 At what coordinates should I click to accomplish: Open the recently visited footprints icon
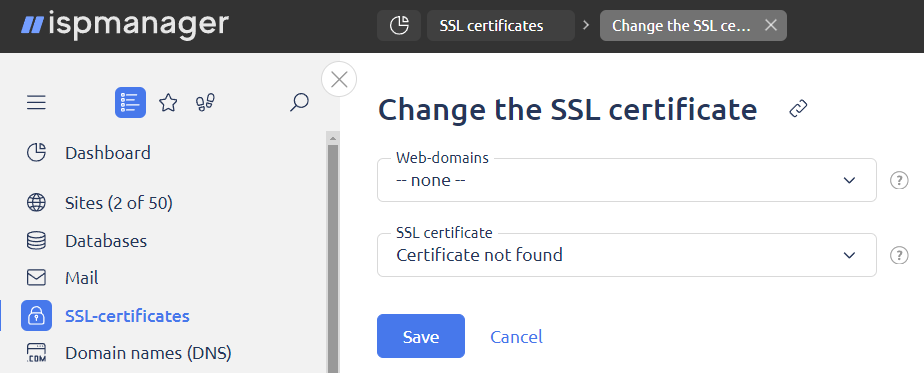205,103
